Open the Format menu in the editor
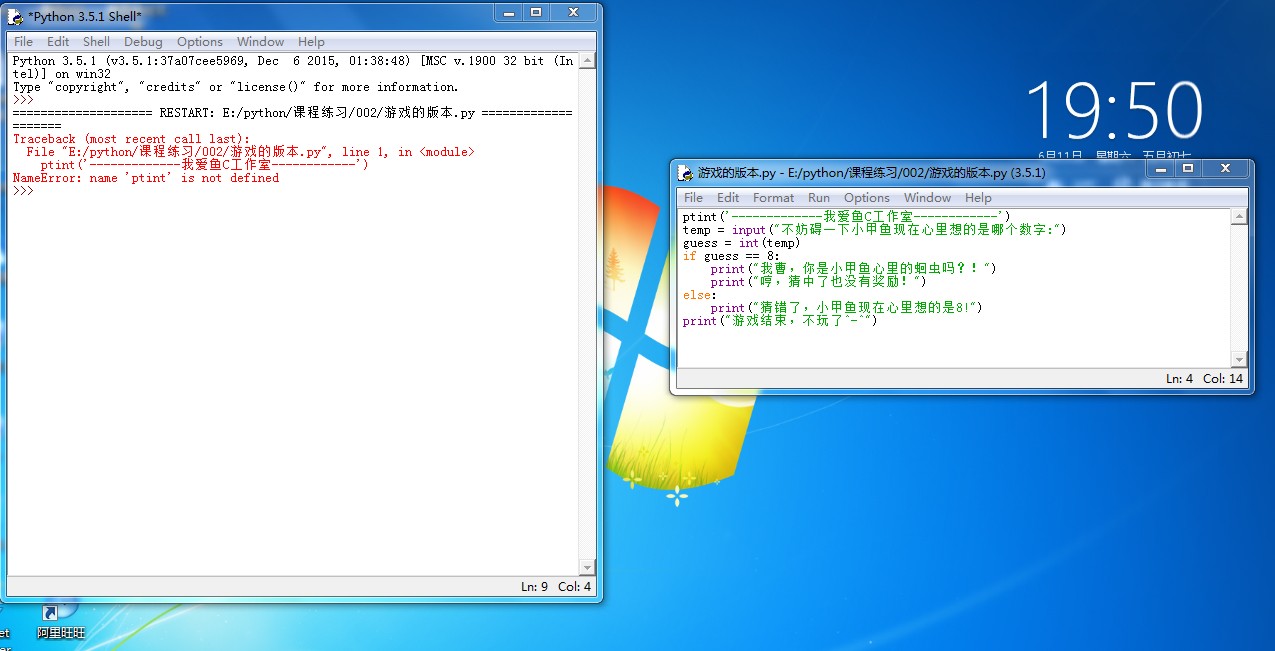The width and height of the screenshot is (1275, 651). click(x=773, y=198)
